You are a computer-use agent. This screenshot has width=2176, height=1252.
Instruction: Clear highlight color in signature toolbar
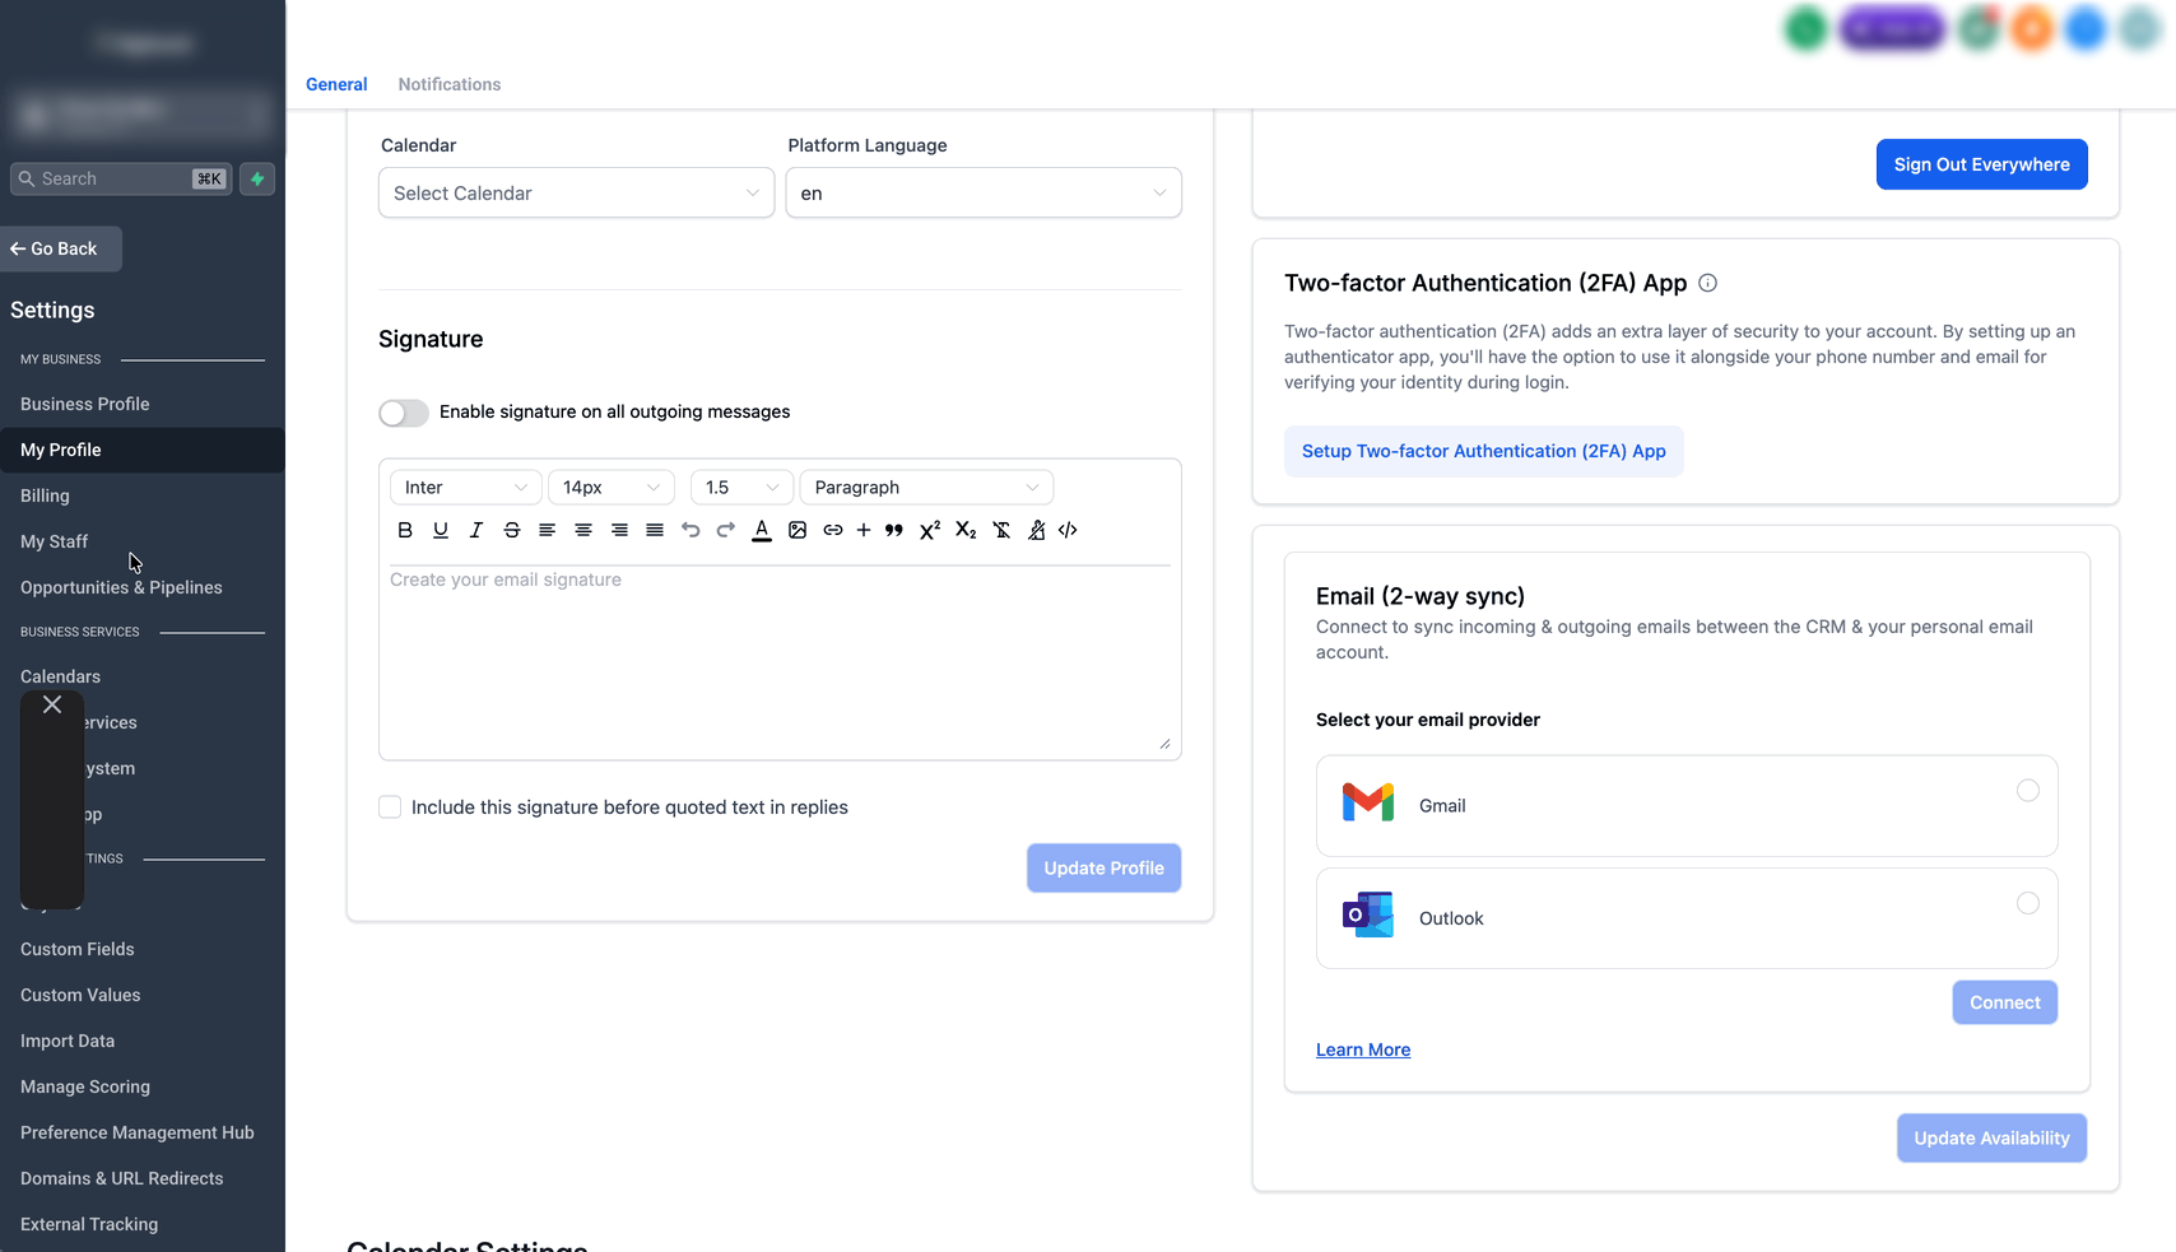[x=1037, y=530]
